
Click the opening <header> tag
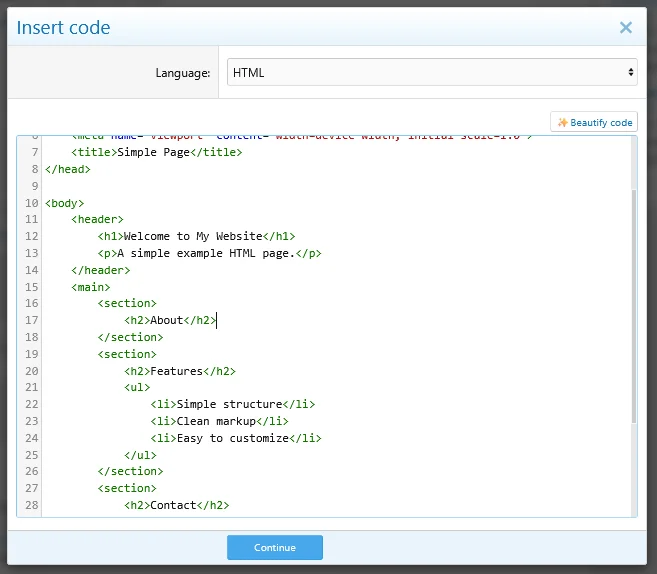pyautogui.click(x=97, y=220)
